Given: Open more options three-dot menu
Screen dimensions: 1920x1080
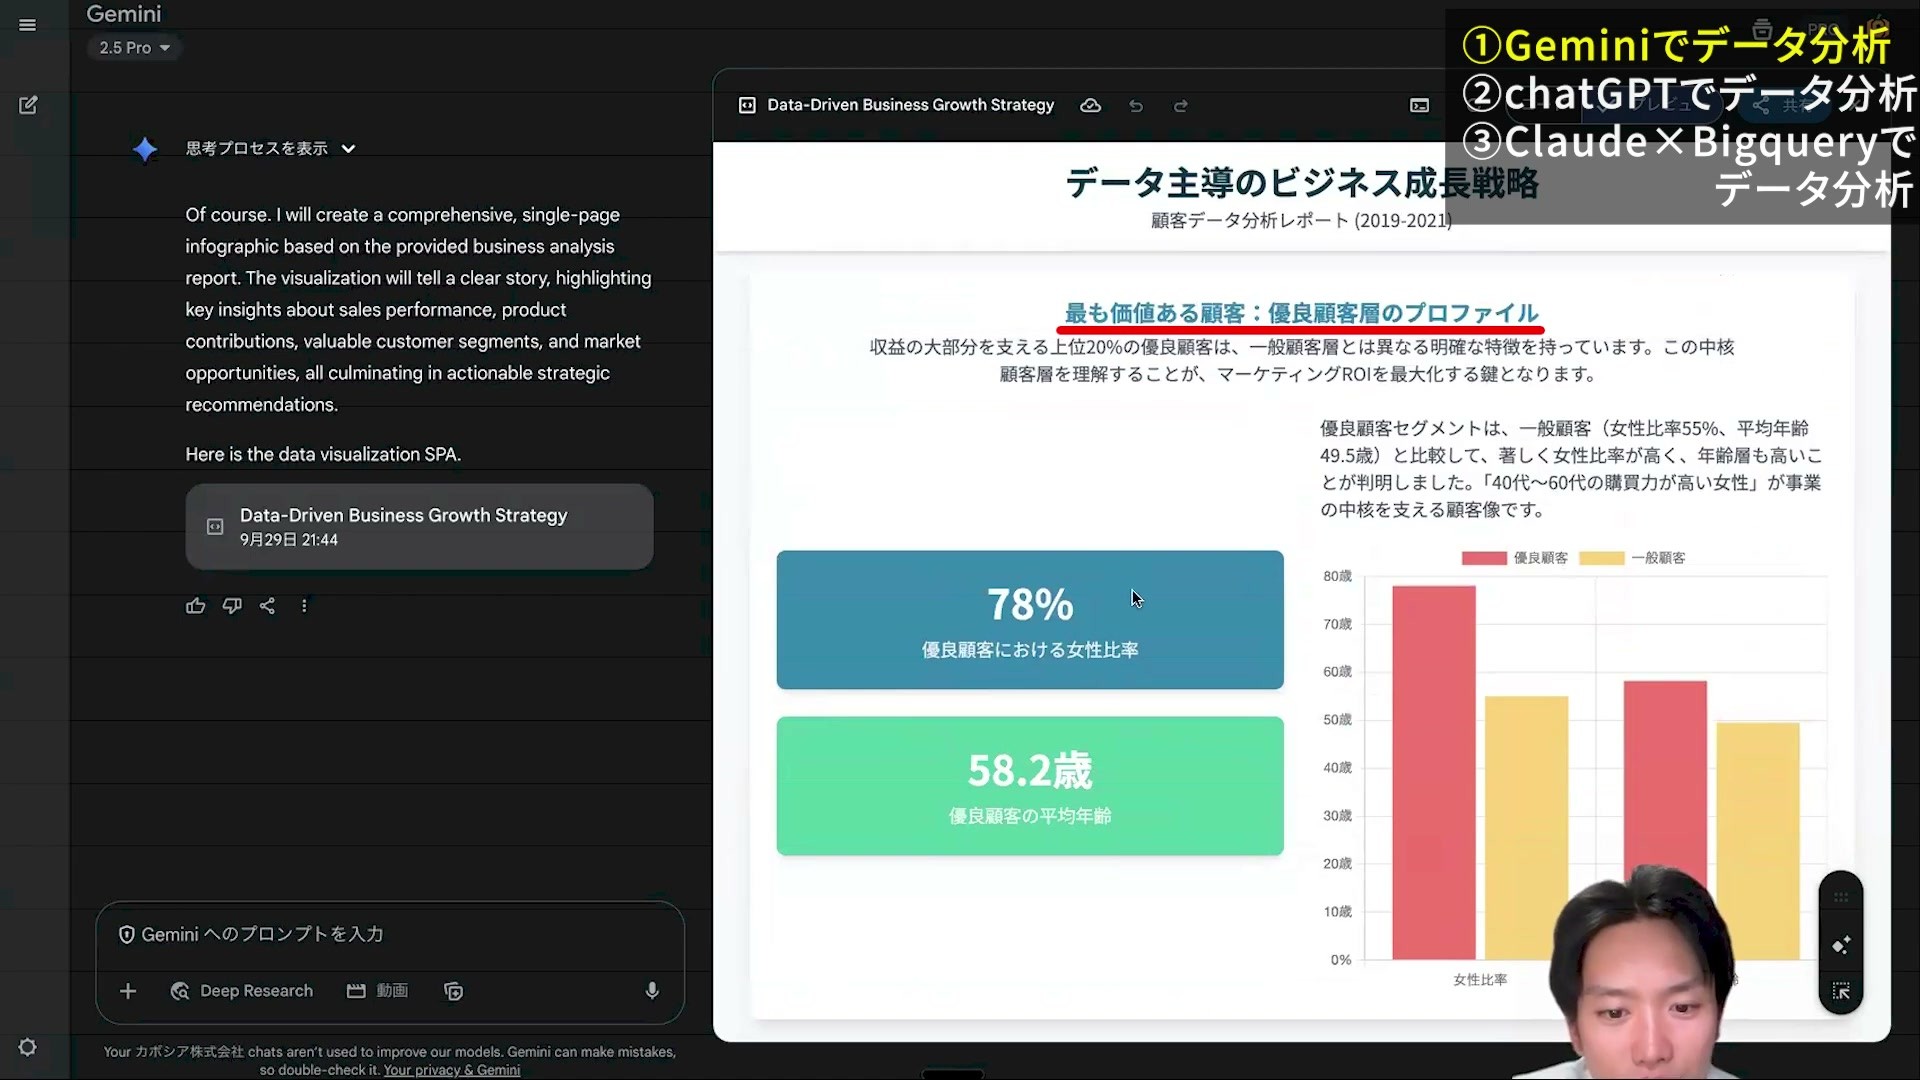Looking at the screenshot, I should tap(304, 606).
